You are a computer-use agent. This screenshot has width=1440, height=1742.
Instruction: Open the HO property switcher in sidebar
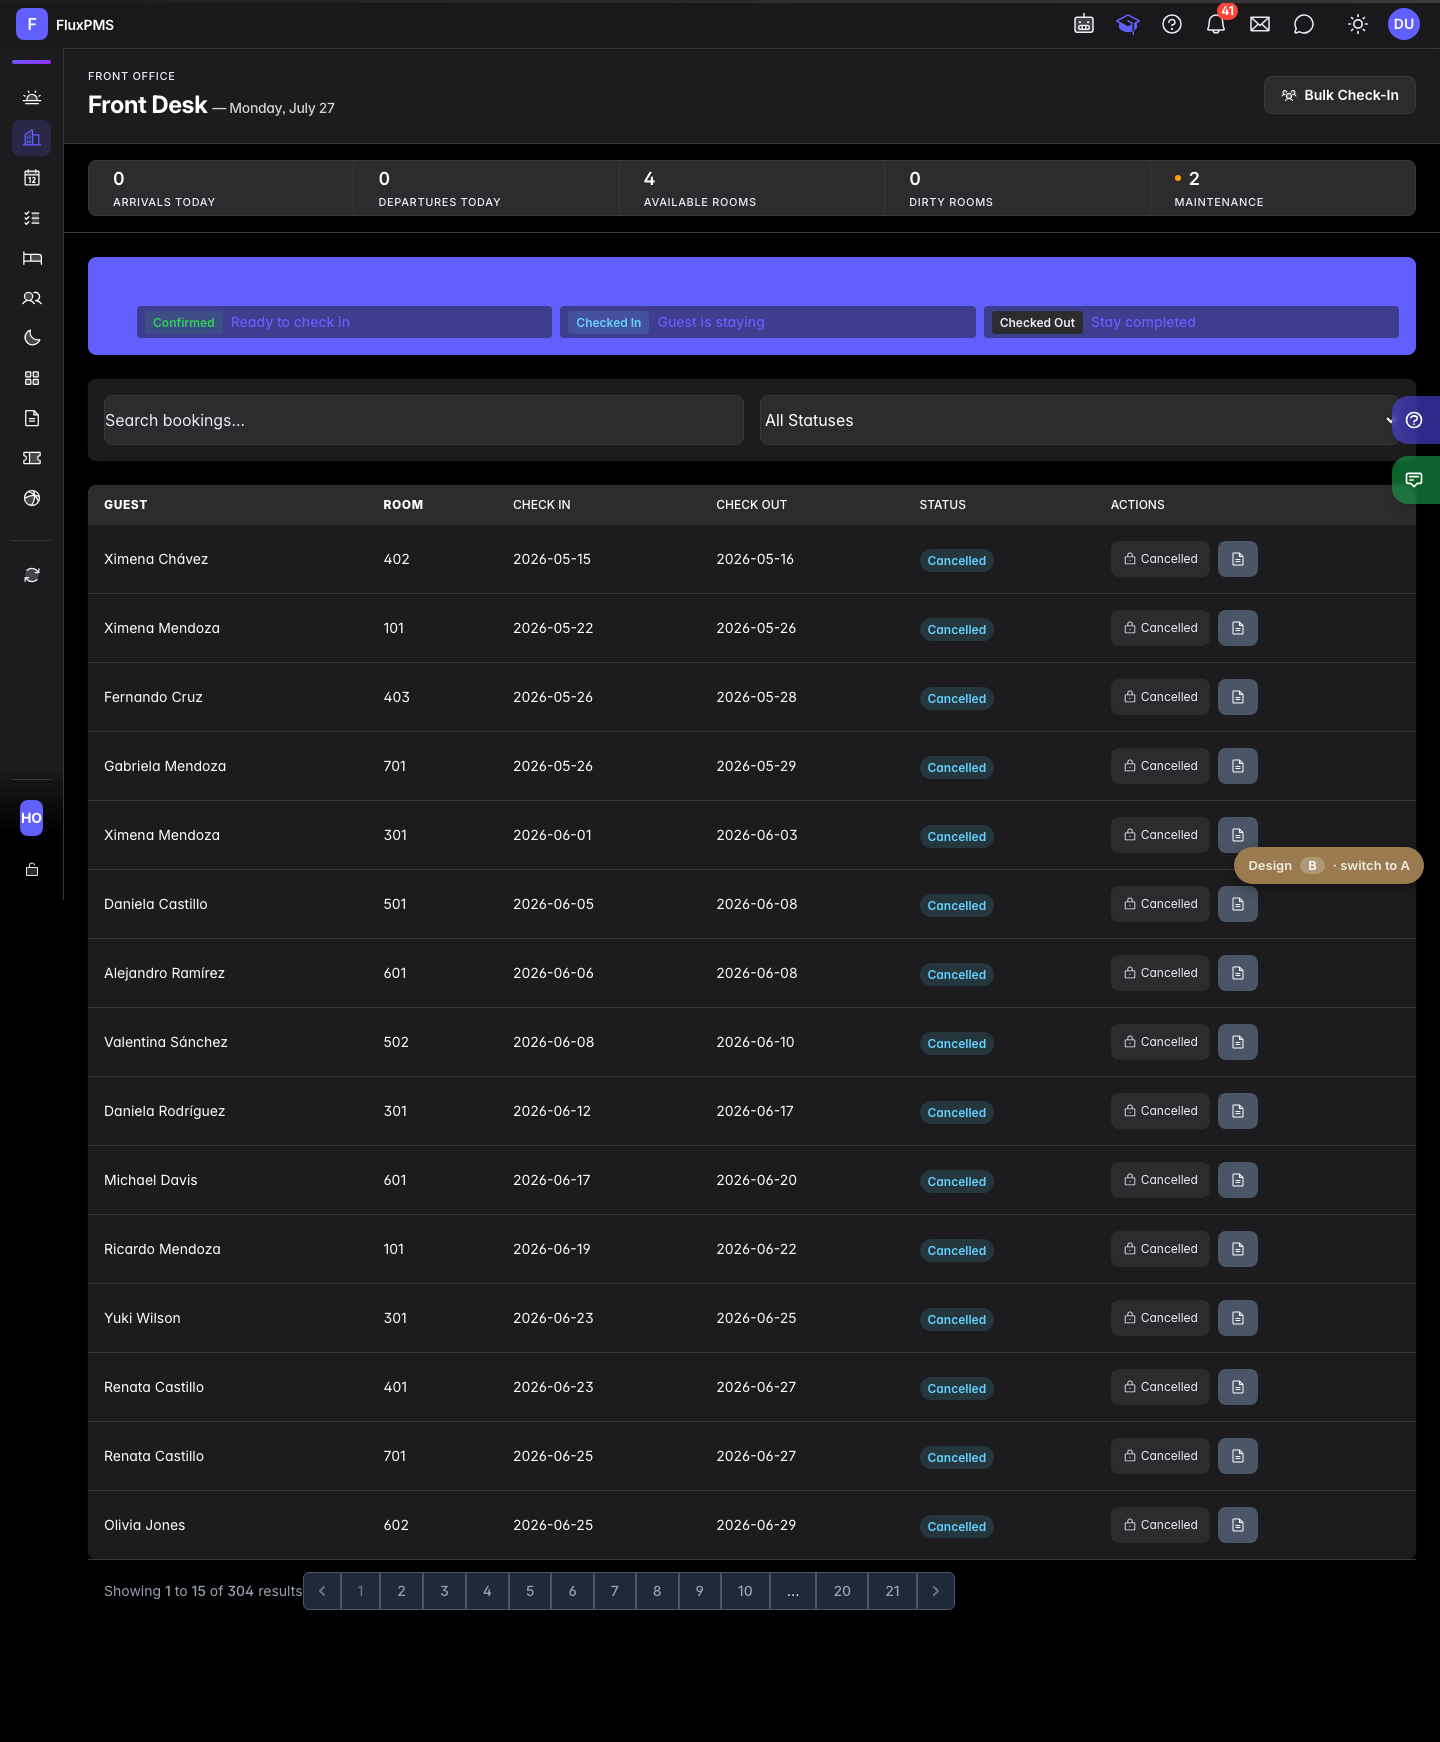pyautogui.click(x=32, y=818)
